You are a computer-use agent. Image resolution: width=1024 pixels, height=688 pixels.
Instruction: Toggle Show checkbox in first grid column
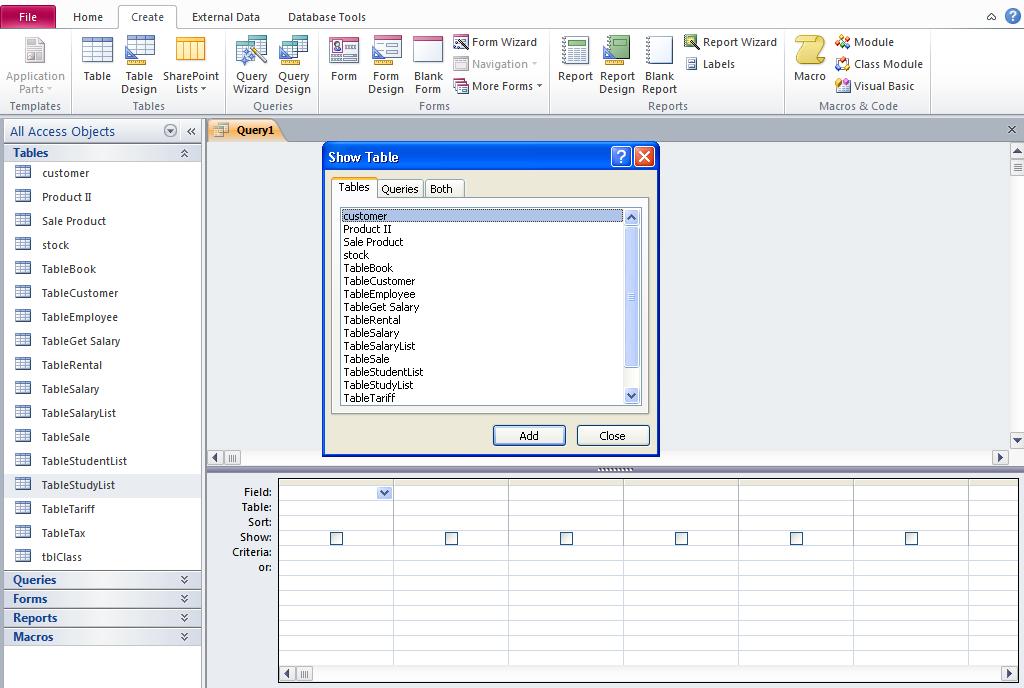[336, 539]
